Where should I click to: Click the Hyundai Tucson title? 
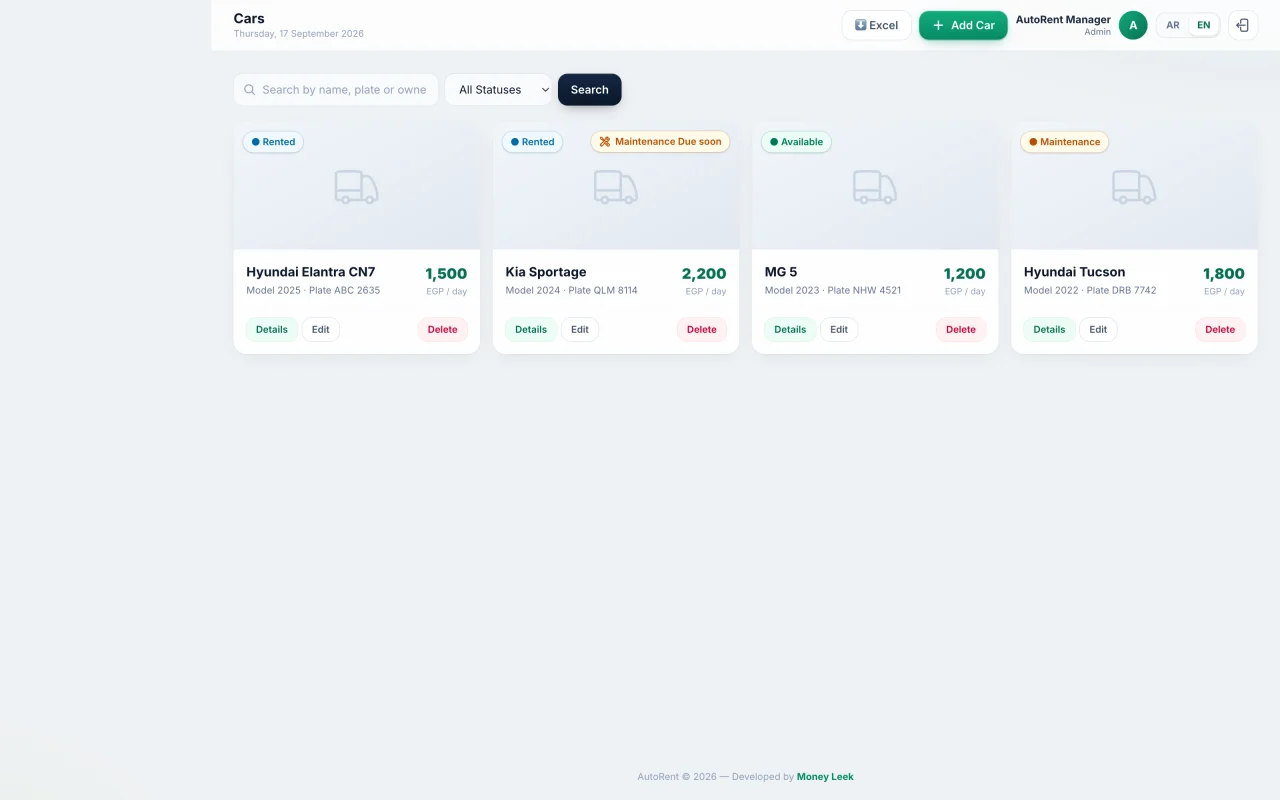coord(1074,272)
